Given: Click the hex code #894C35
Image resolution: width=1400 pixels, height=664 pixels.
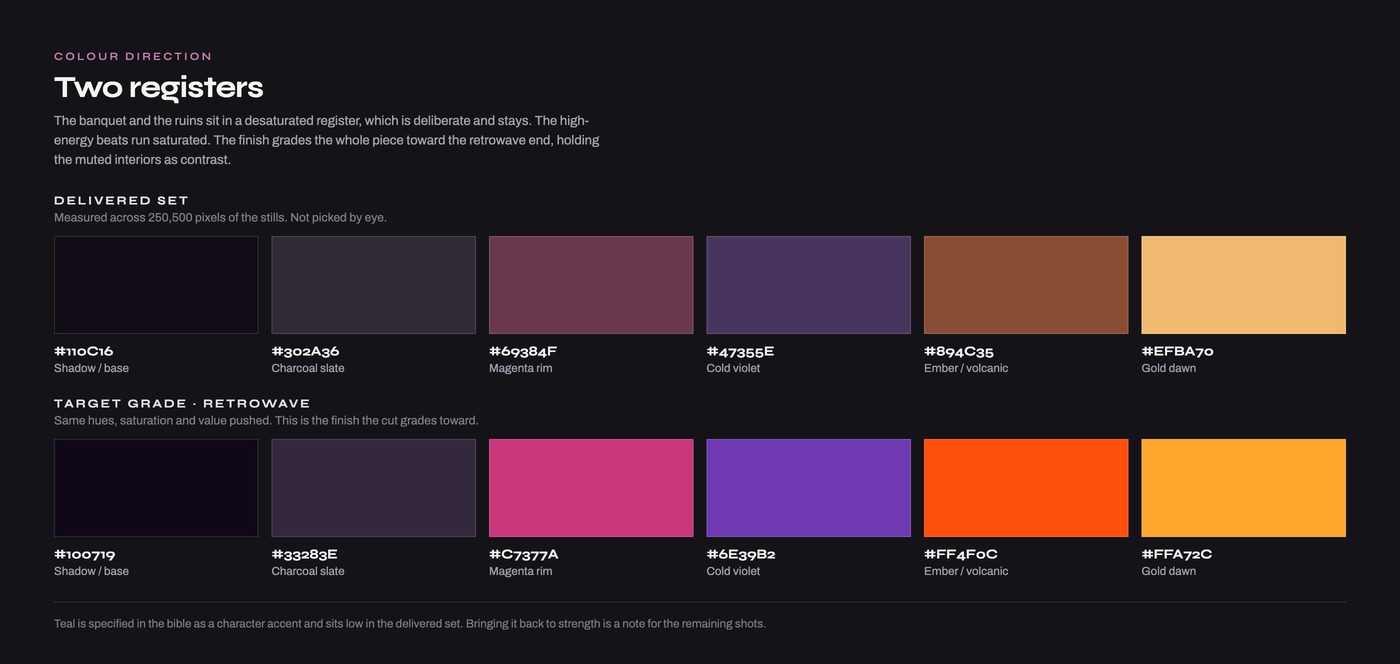Looking at the screenshot, I should point(959,351).
